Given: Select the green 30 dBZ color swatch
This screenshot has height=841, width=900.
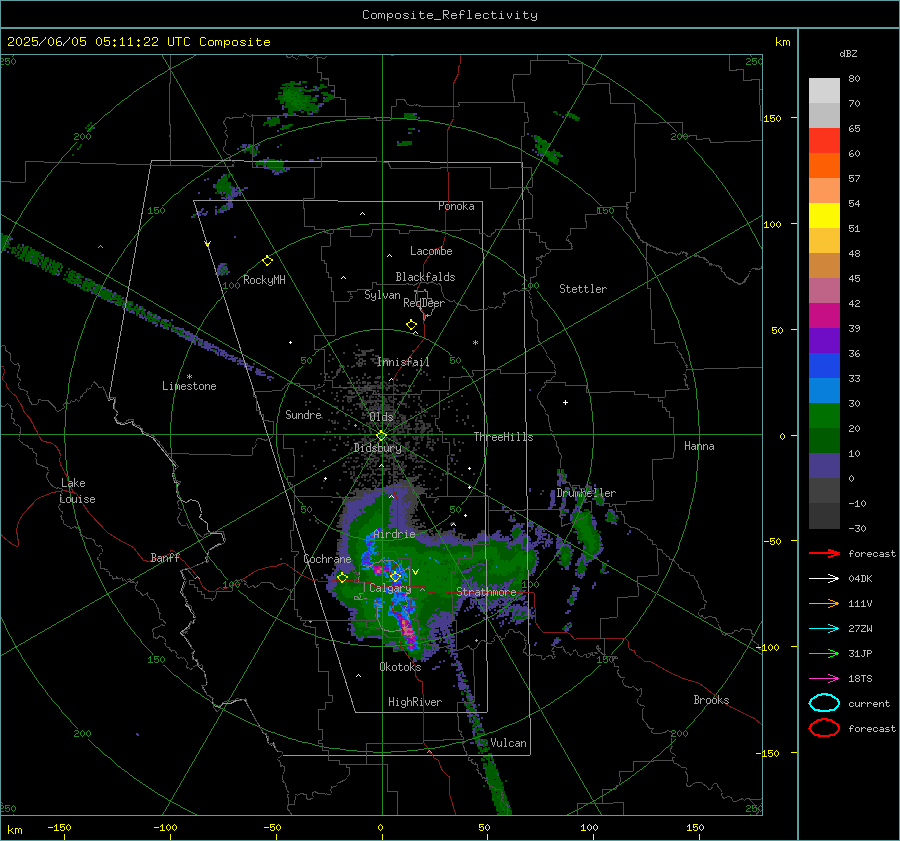Looking at the screenshot, I should pyautogui.click(x=824, y=415).
